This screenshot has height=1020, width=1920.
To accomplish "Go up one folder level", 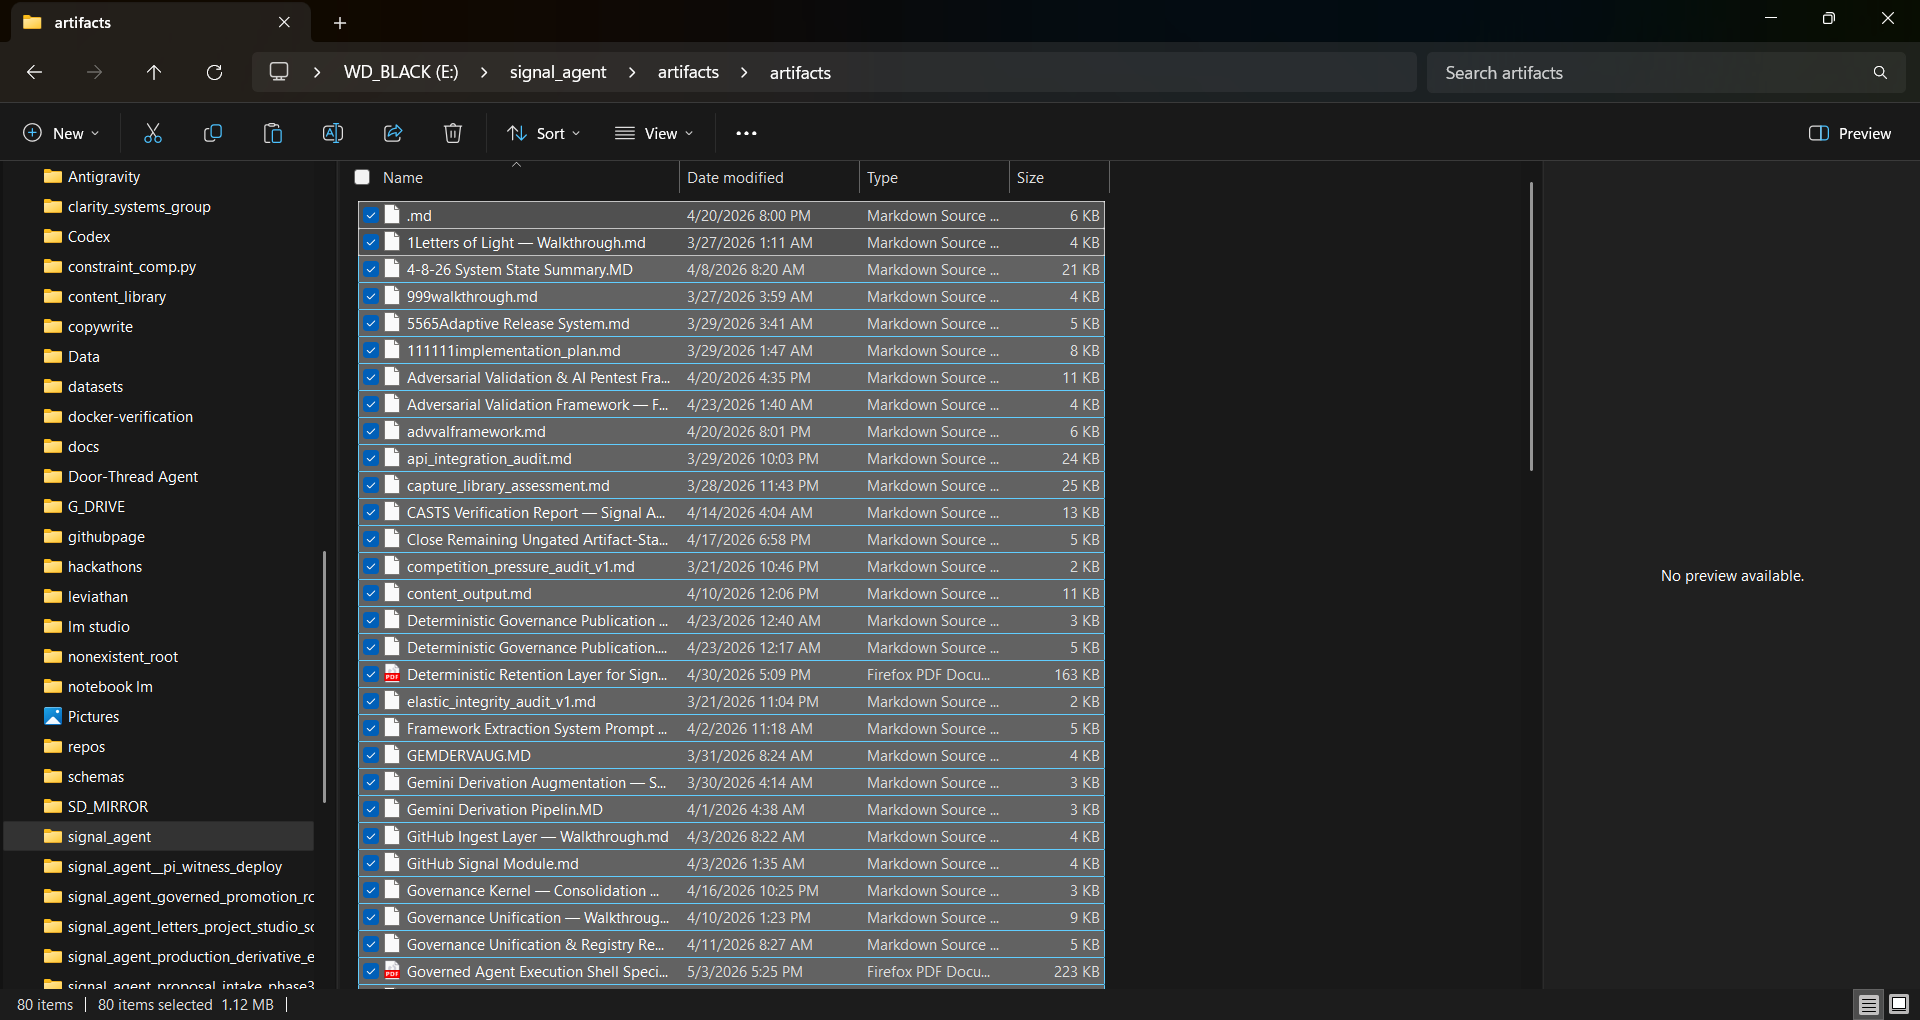I will [x=154, y=72].
